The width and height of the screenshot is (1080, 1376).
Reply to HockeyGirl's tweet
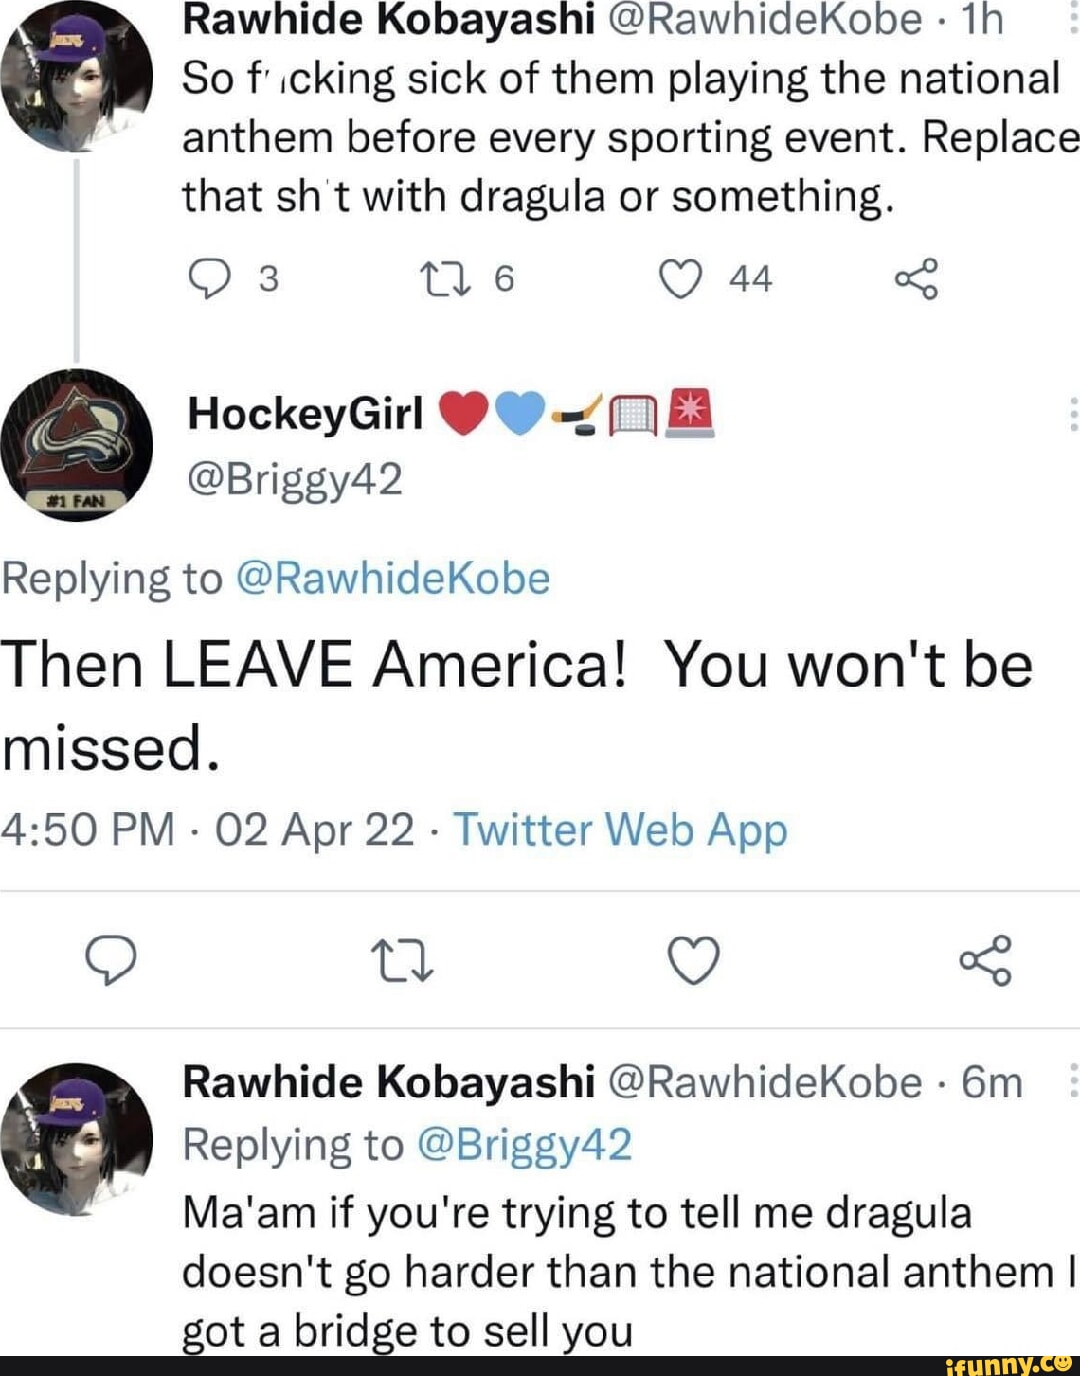(x=111, y=961)
